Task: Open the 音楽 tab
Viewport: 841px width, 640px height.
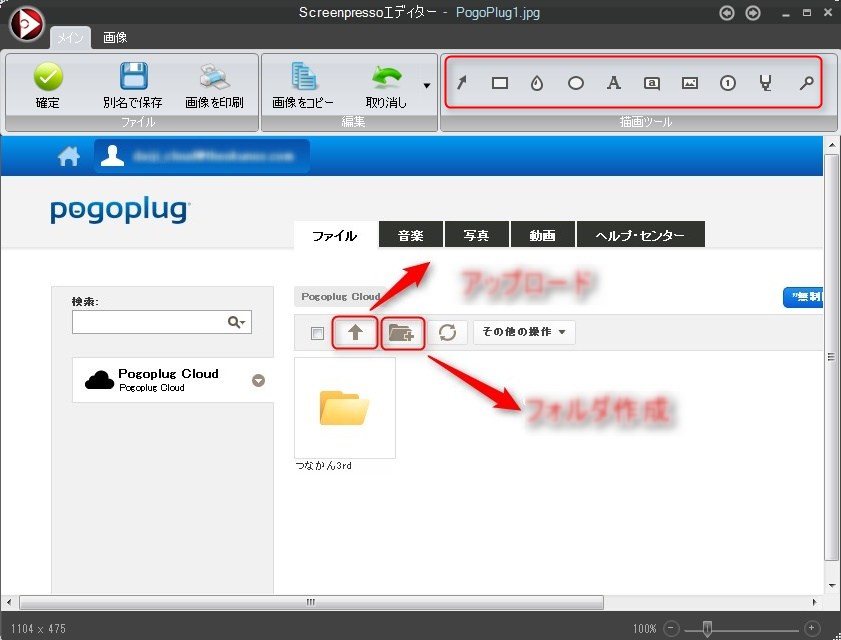Action: 411,235
